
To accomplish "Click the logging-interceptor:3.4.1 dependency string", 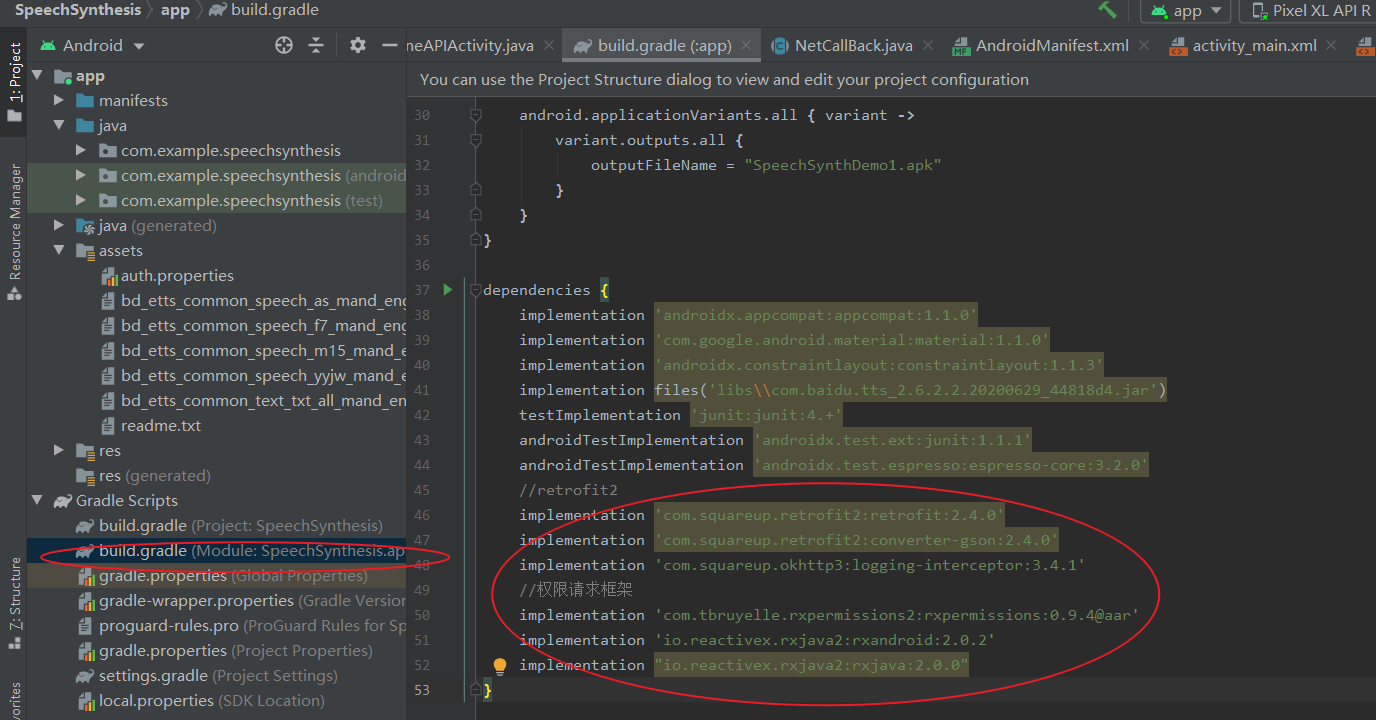I will (x=870, y=565).
